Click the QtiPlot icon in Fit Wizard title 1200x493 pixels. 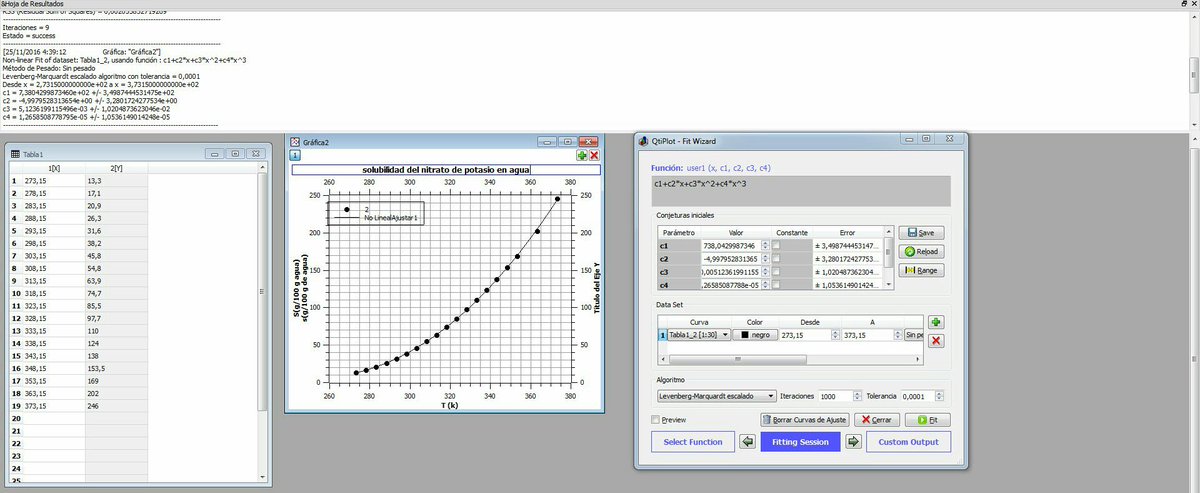point(643,141)
